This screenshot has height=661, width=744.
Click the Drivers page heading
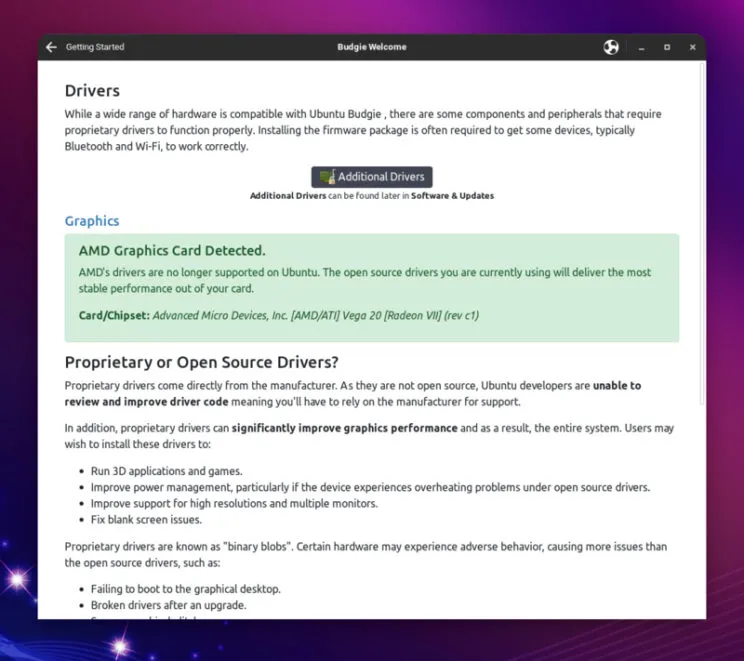click(92, 91)
